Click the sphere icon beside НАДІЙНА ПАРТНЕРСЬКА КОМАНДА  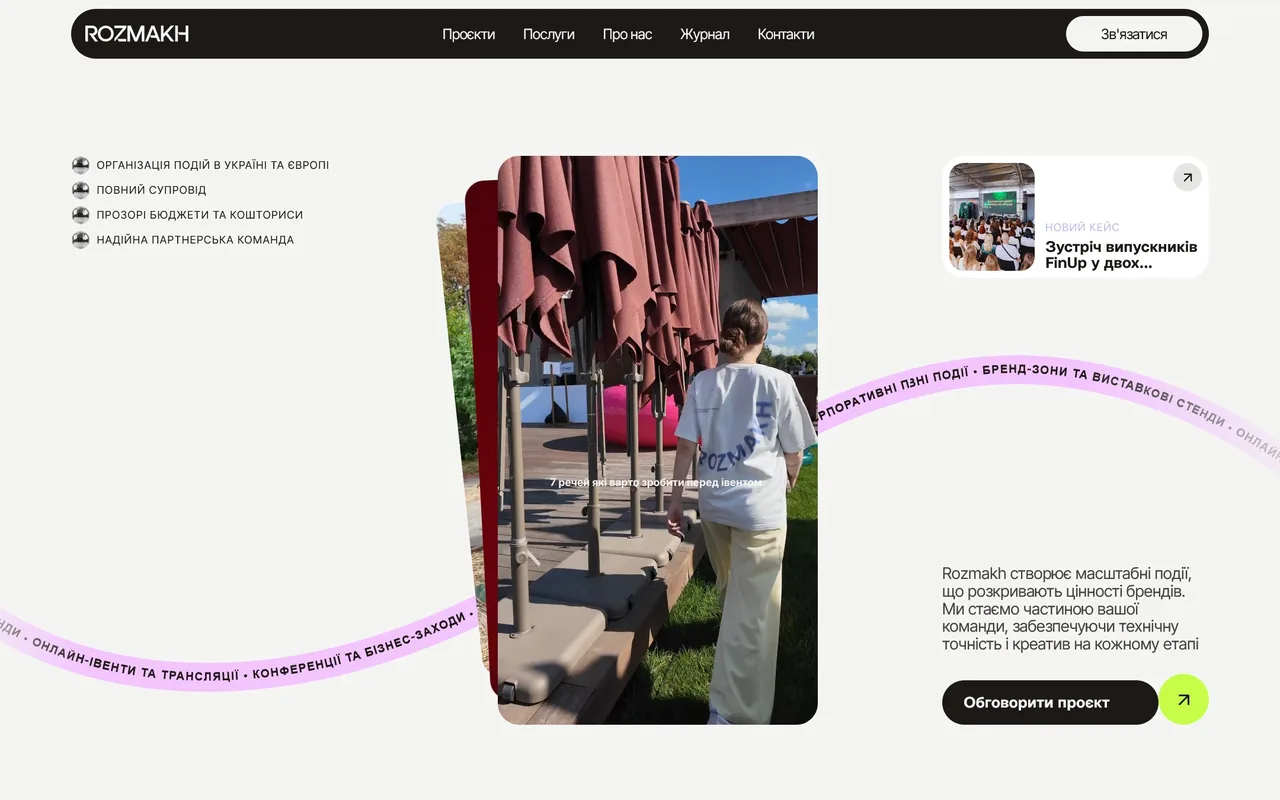pyautogui.click(x=81, y=240)
